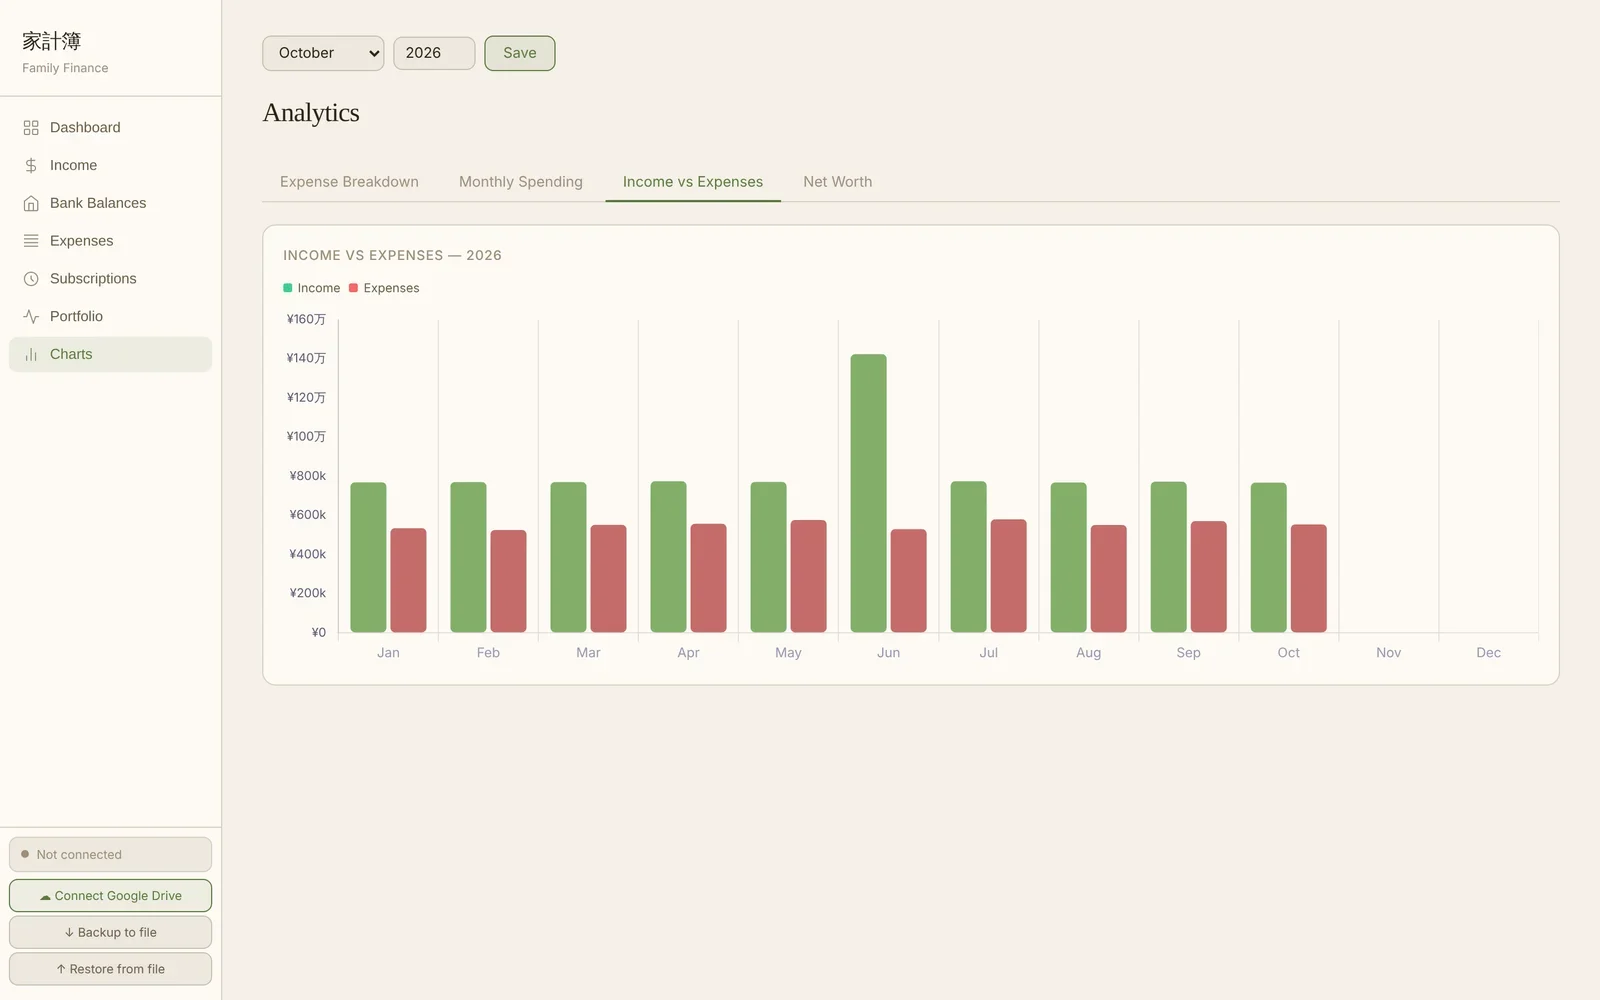1600x1000 pixels.
Task: Click the Family Finance subtitle
Action: click(65, 68)
